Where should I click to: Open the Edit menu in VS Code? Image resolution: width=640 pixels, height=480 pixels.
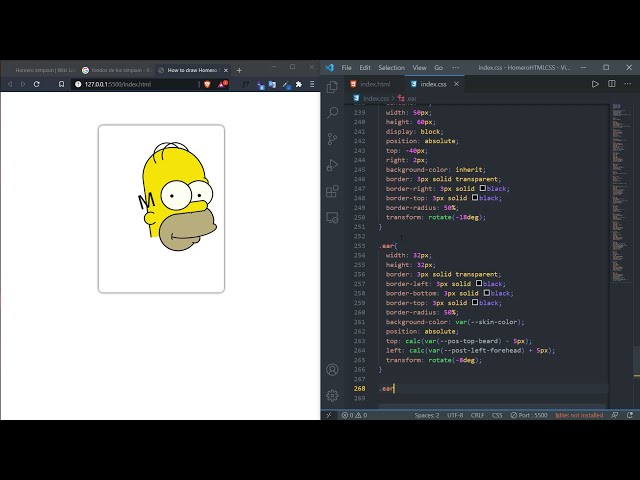coord(365,68)
